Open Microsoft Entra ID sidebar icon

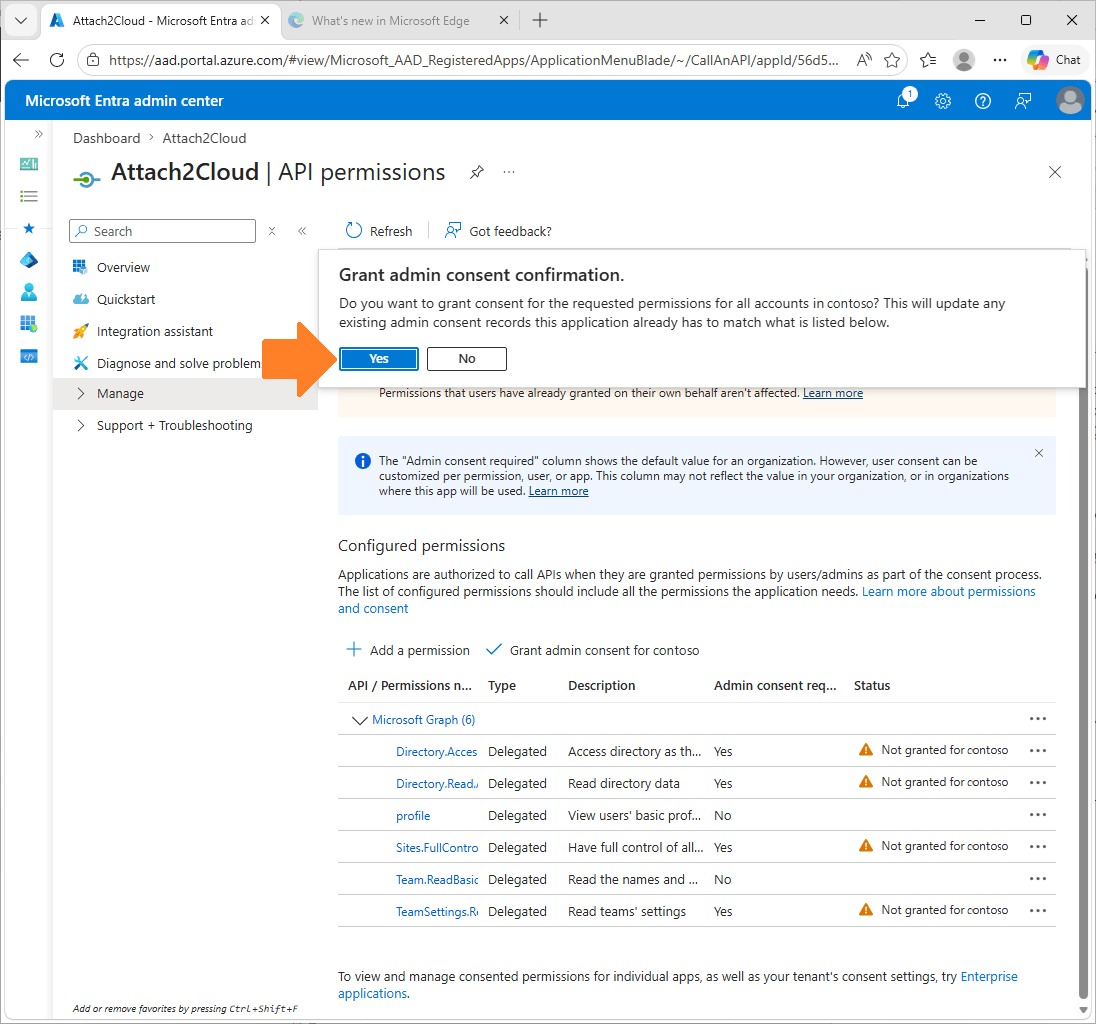click(x=28, y=260)
